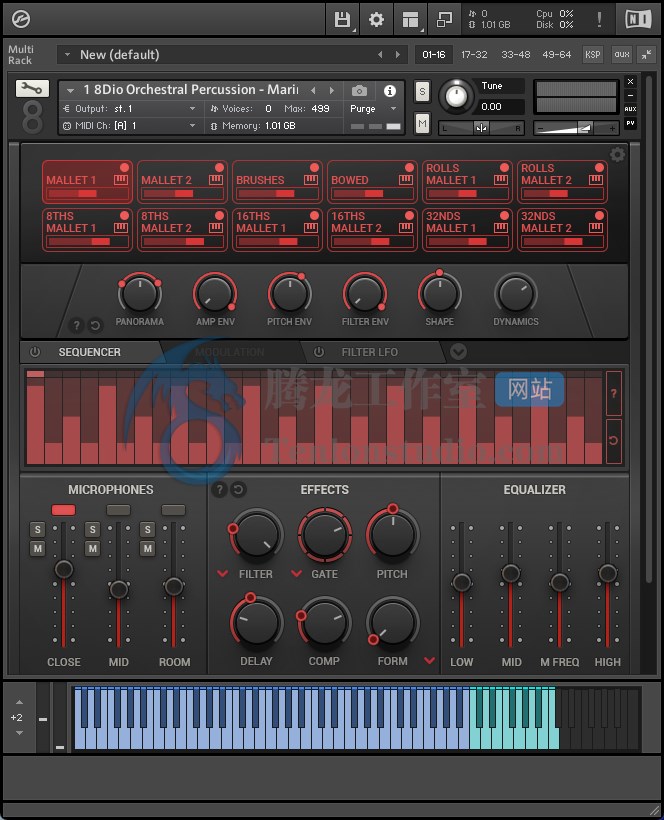Open Kontakt options gear icon
664x820 pixels.
tap(376, 19)
